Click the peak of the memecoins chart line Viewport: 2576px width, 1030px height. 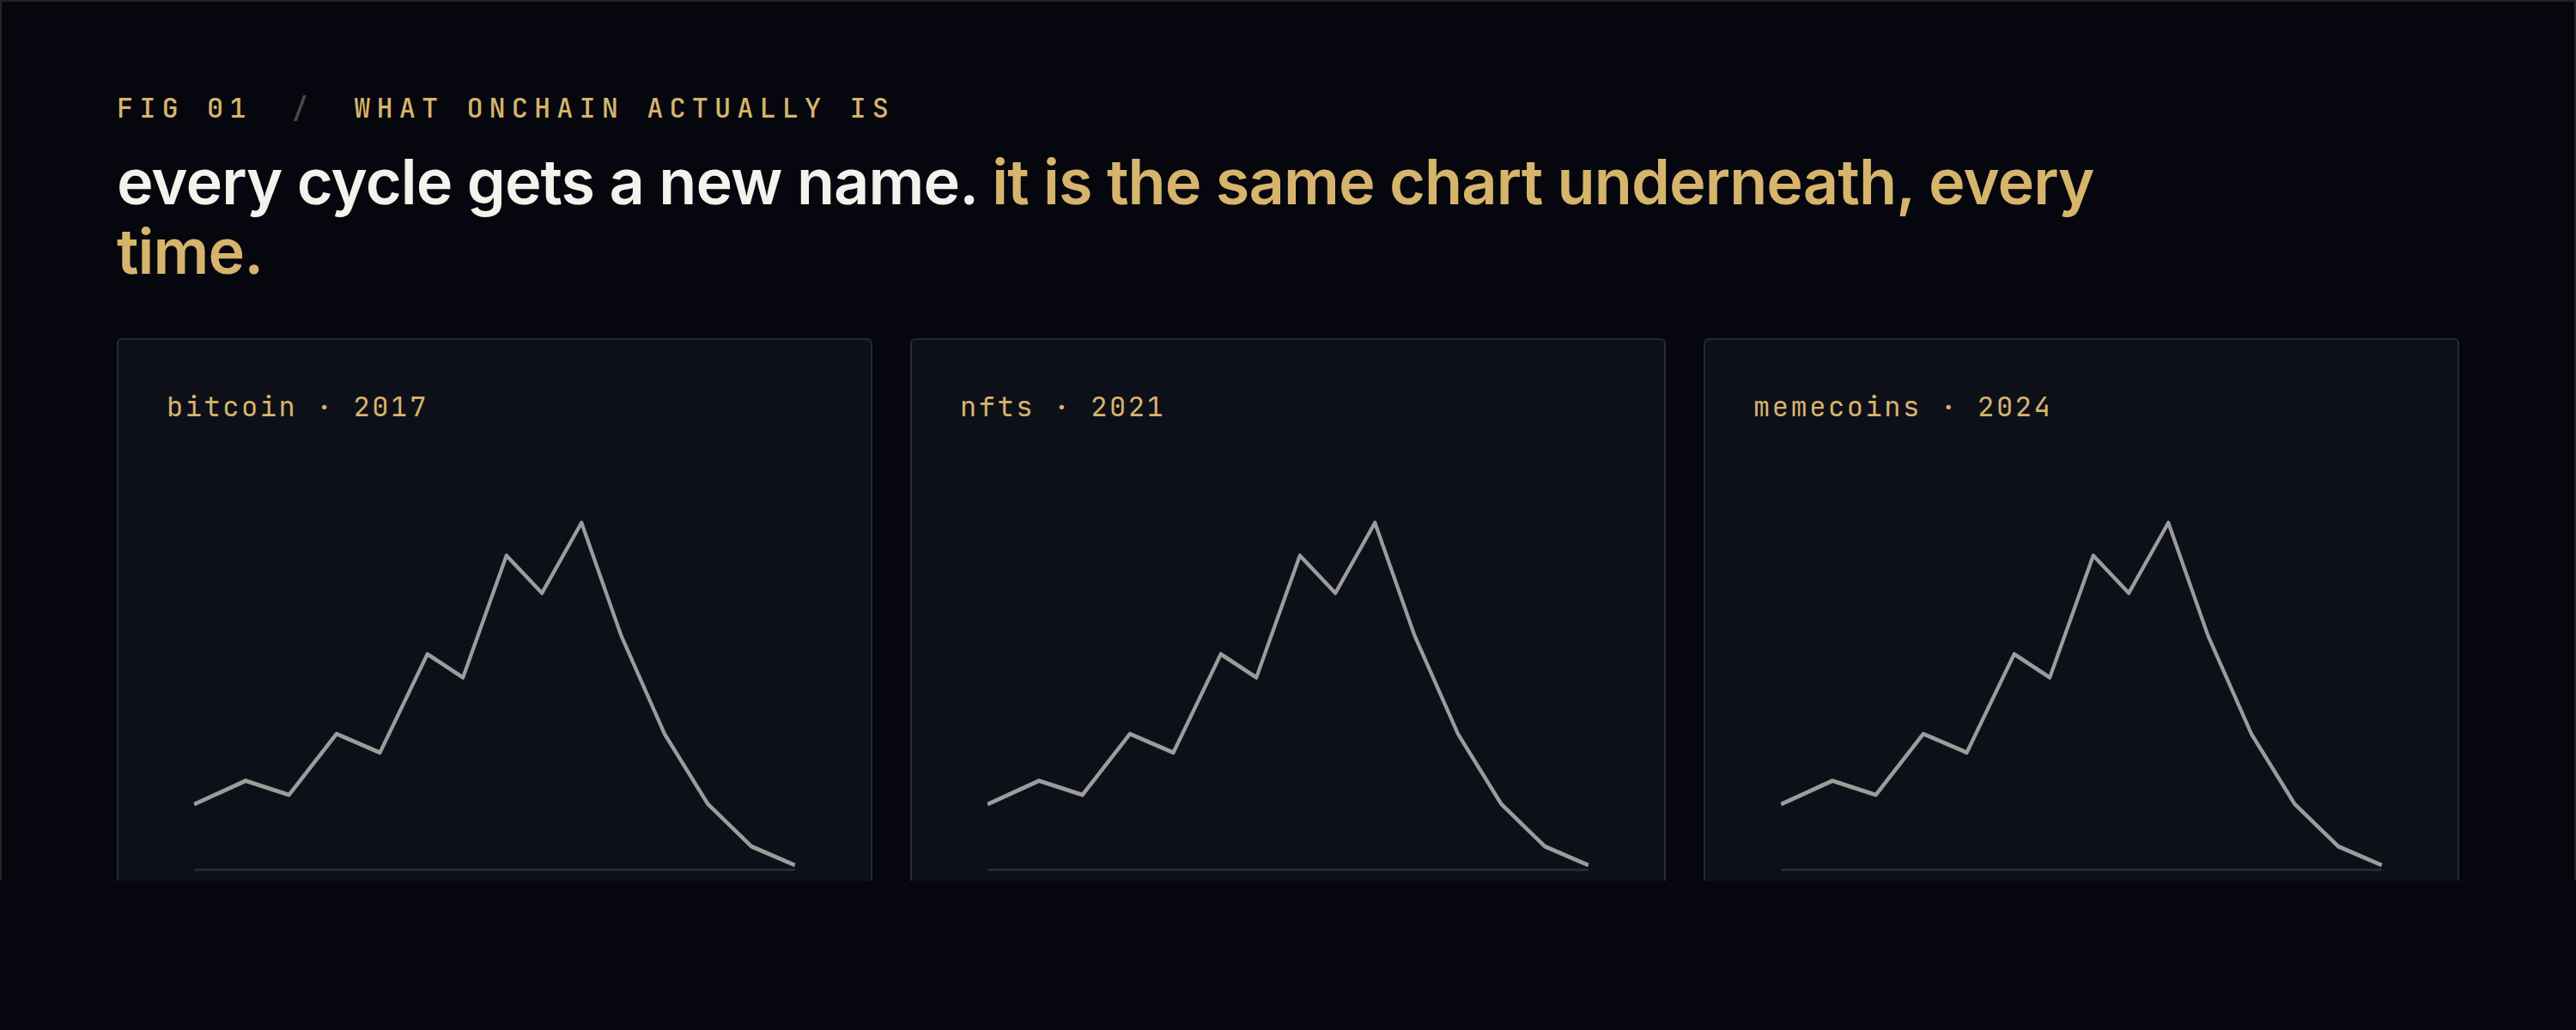(x=2167, y=523)
